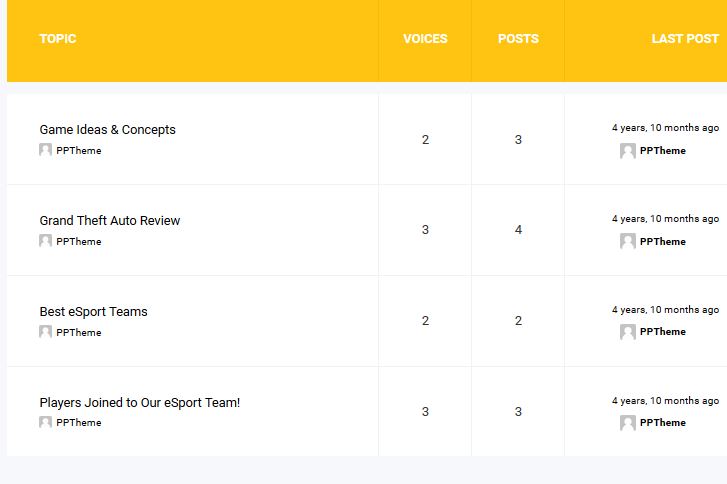The height and width of the screenshot is (484, 727).
Task: Click author avatar under Game Ideas & Concepts
Action: coord(45,150)
